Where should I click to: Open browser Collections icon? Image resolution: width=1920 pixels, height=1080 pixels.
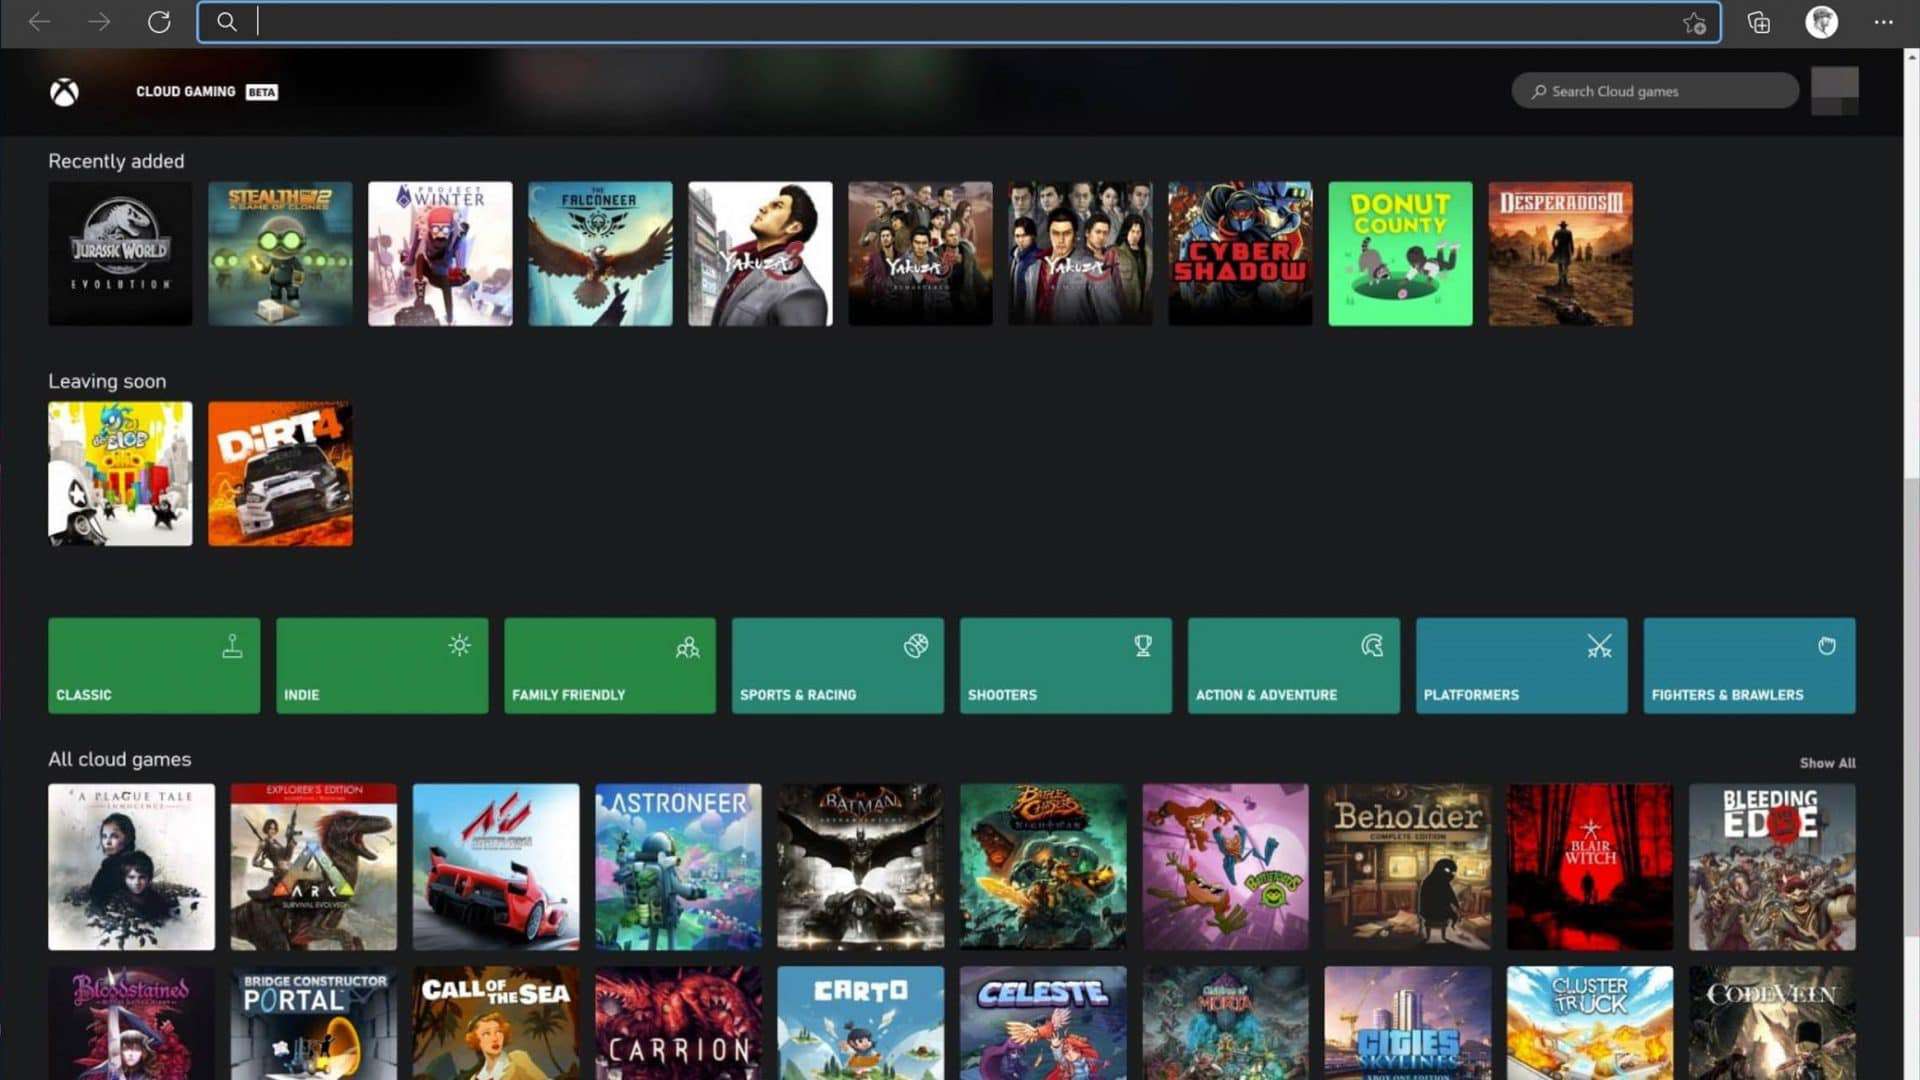[1759, 22]
